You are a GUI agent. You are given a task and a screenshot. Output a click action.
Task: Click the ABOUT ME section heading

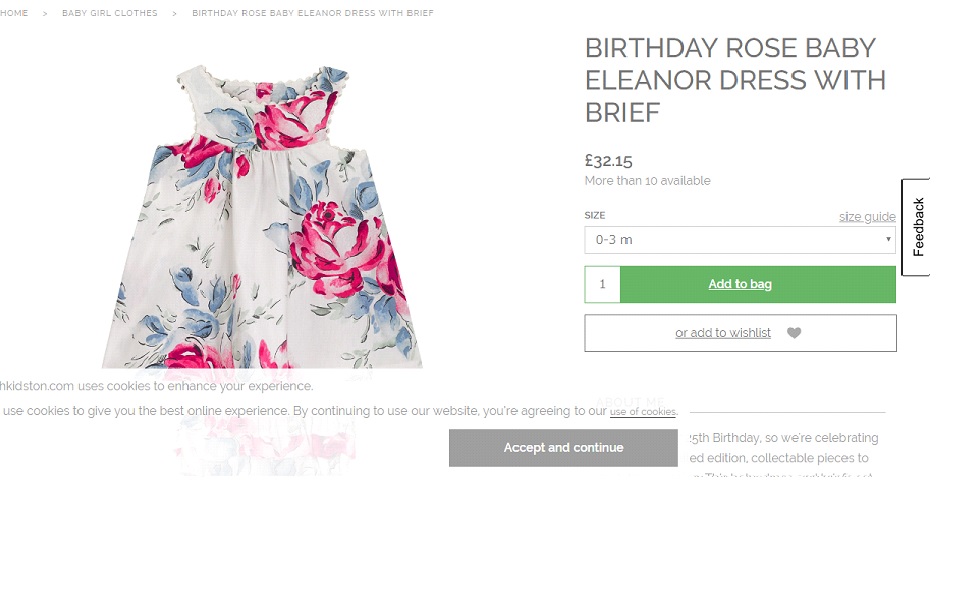coord(629,402)
